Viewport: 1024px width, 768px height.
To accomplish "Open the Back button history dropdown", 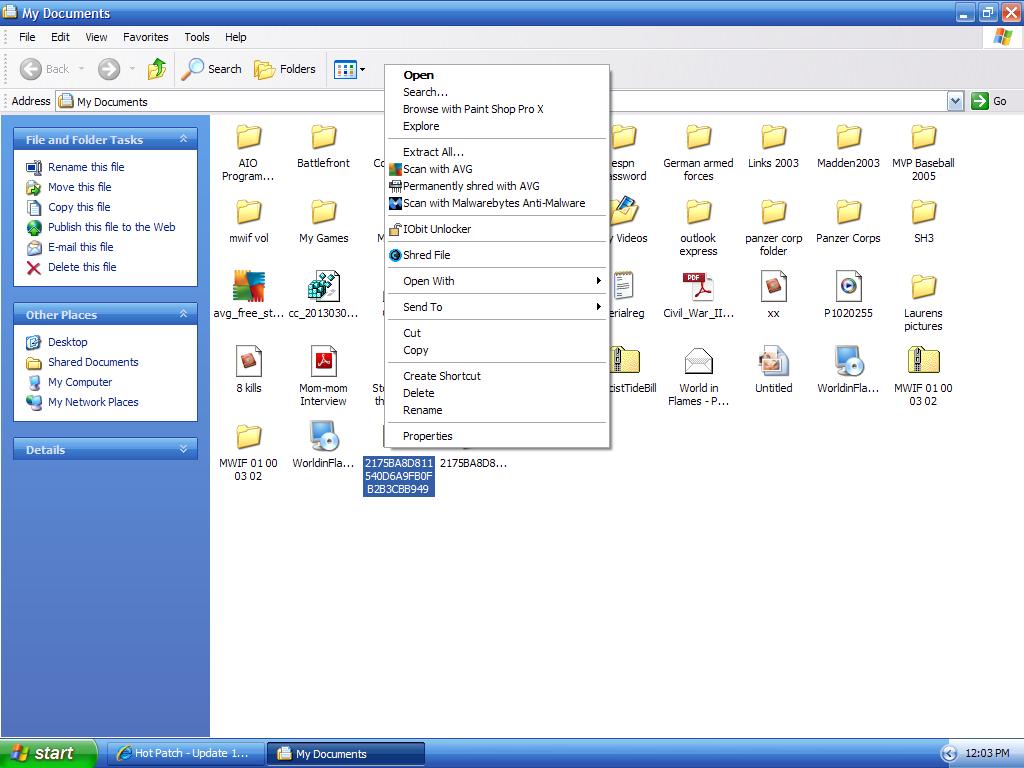I will [x=82, y=69].
